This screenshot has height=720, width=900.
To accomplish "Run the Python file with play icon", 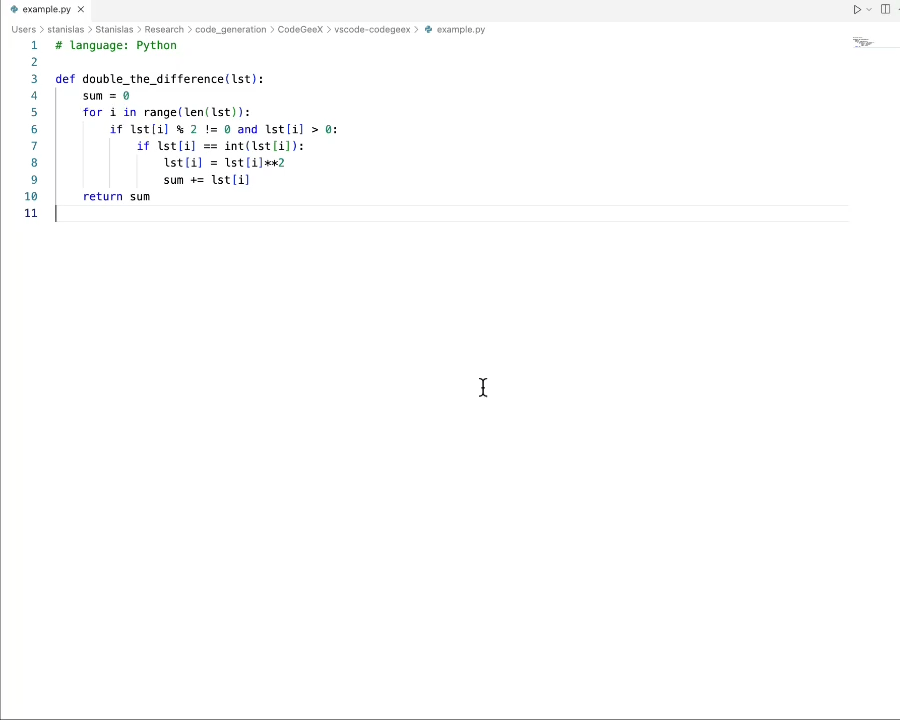I will [857, 9].
